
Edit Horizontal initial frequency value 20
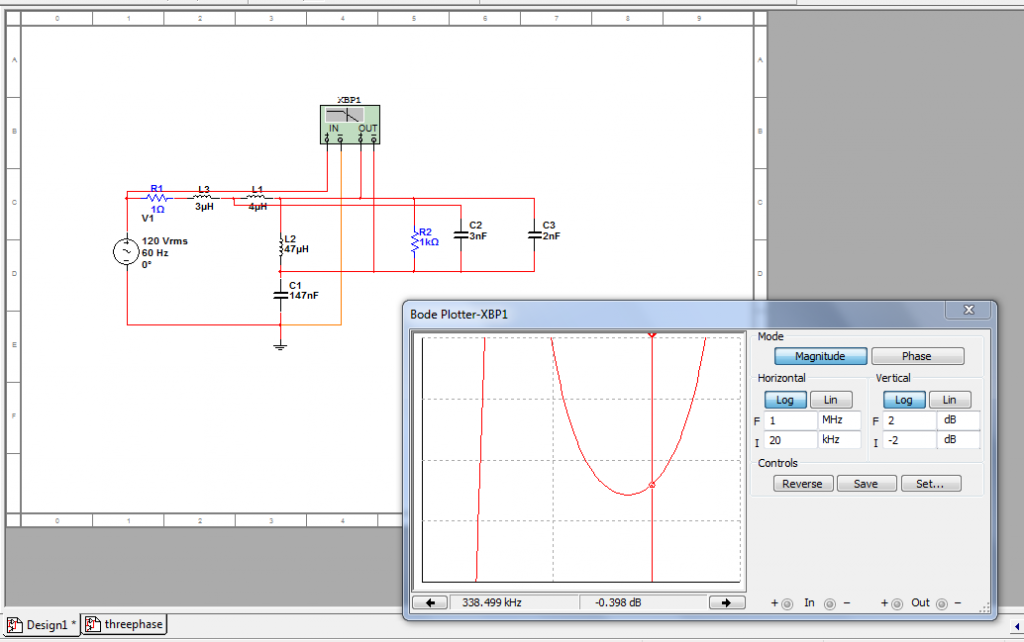[790, 440]
